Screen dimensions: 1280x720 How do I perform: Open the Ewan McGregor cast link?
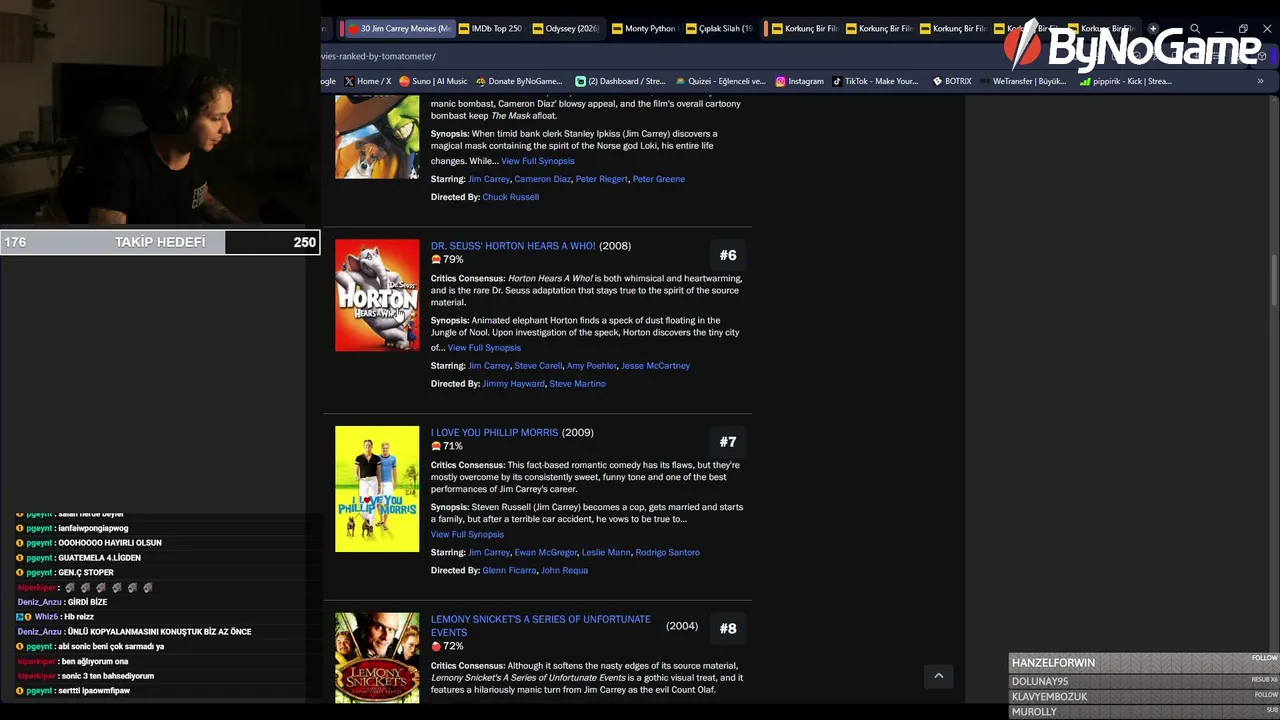click(x=546, y=553)
